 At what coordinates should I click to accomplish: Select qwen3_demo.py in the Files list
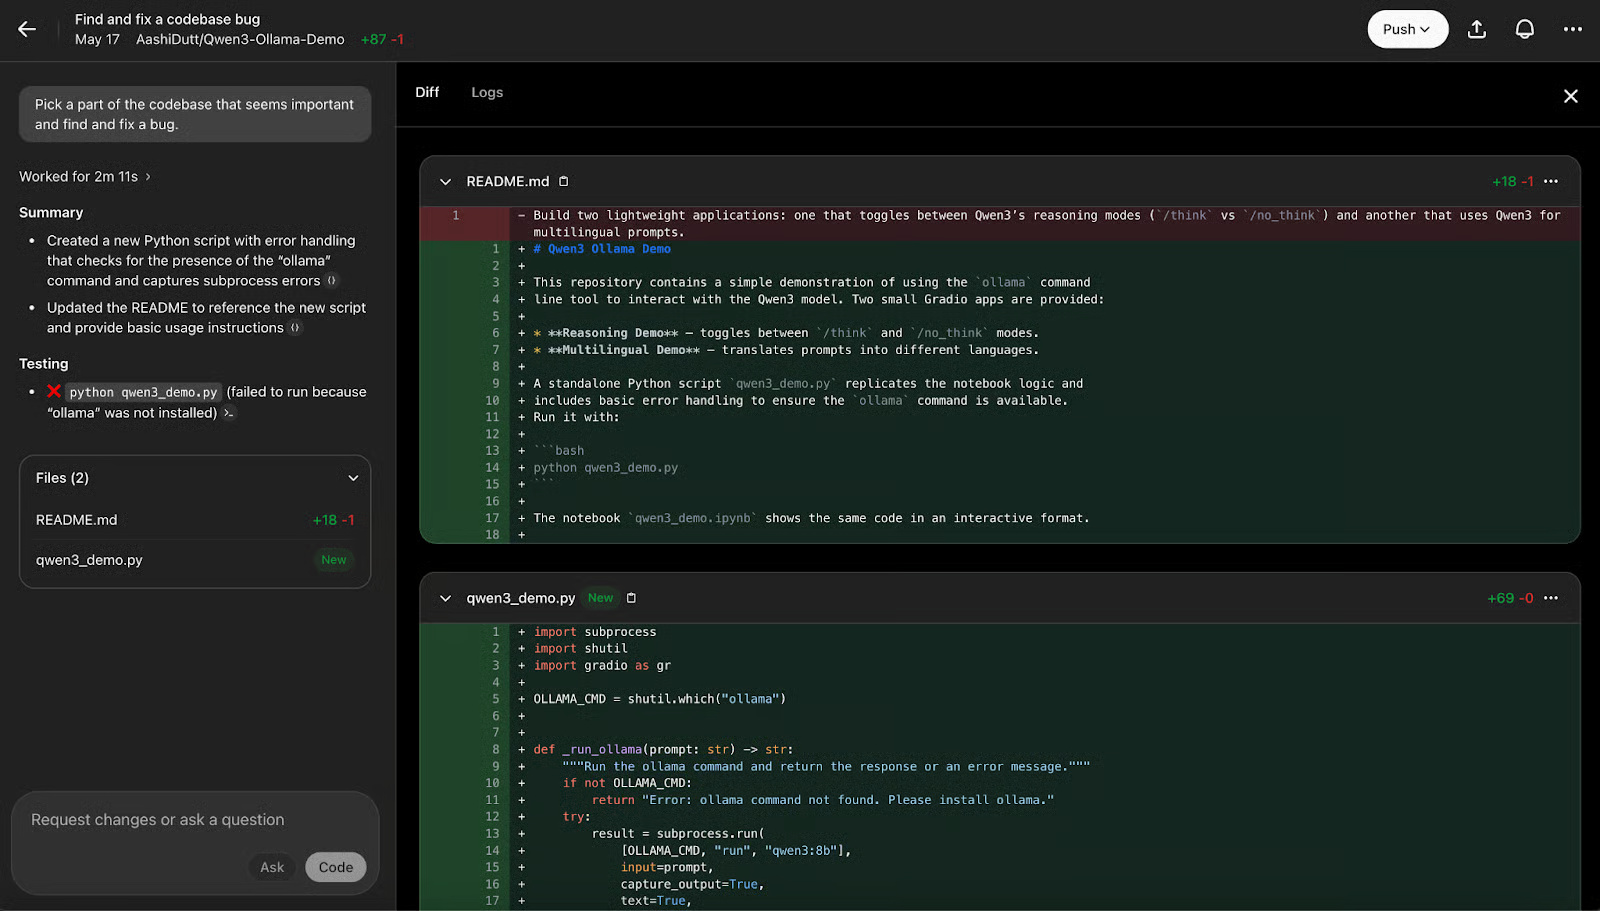point(89,560)
